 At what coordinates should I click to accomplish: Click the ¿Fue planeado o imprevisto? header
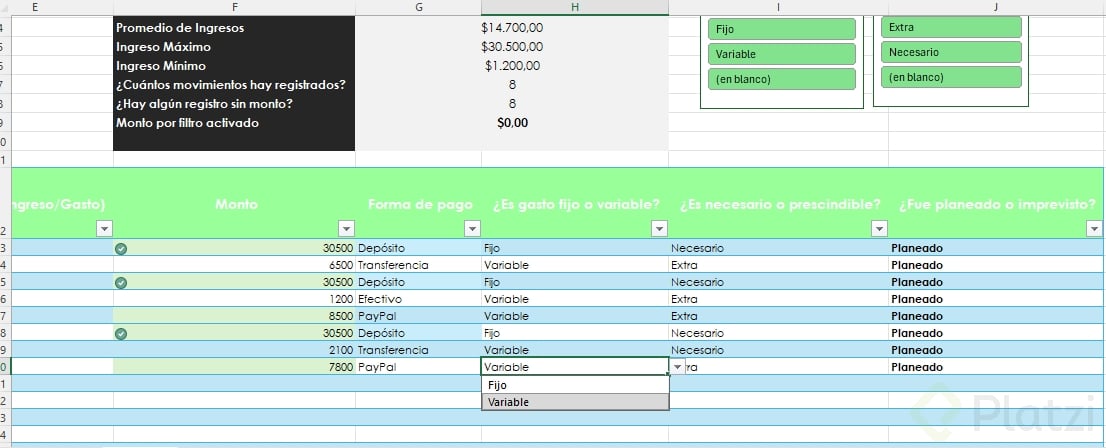pyautogui.click(x=996, y=204)
